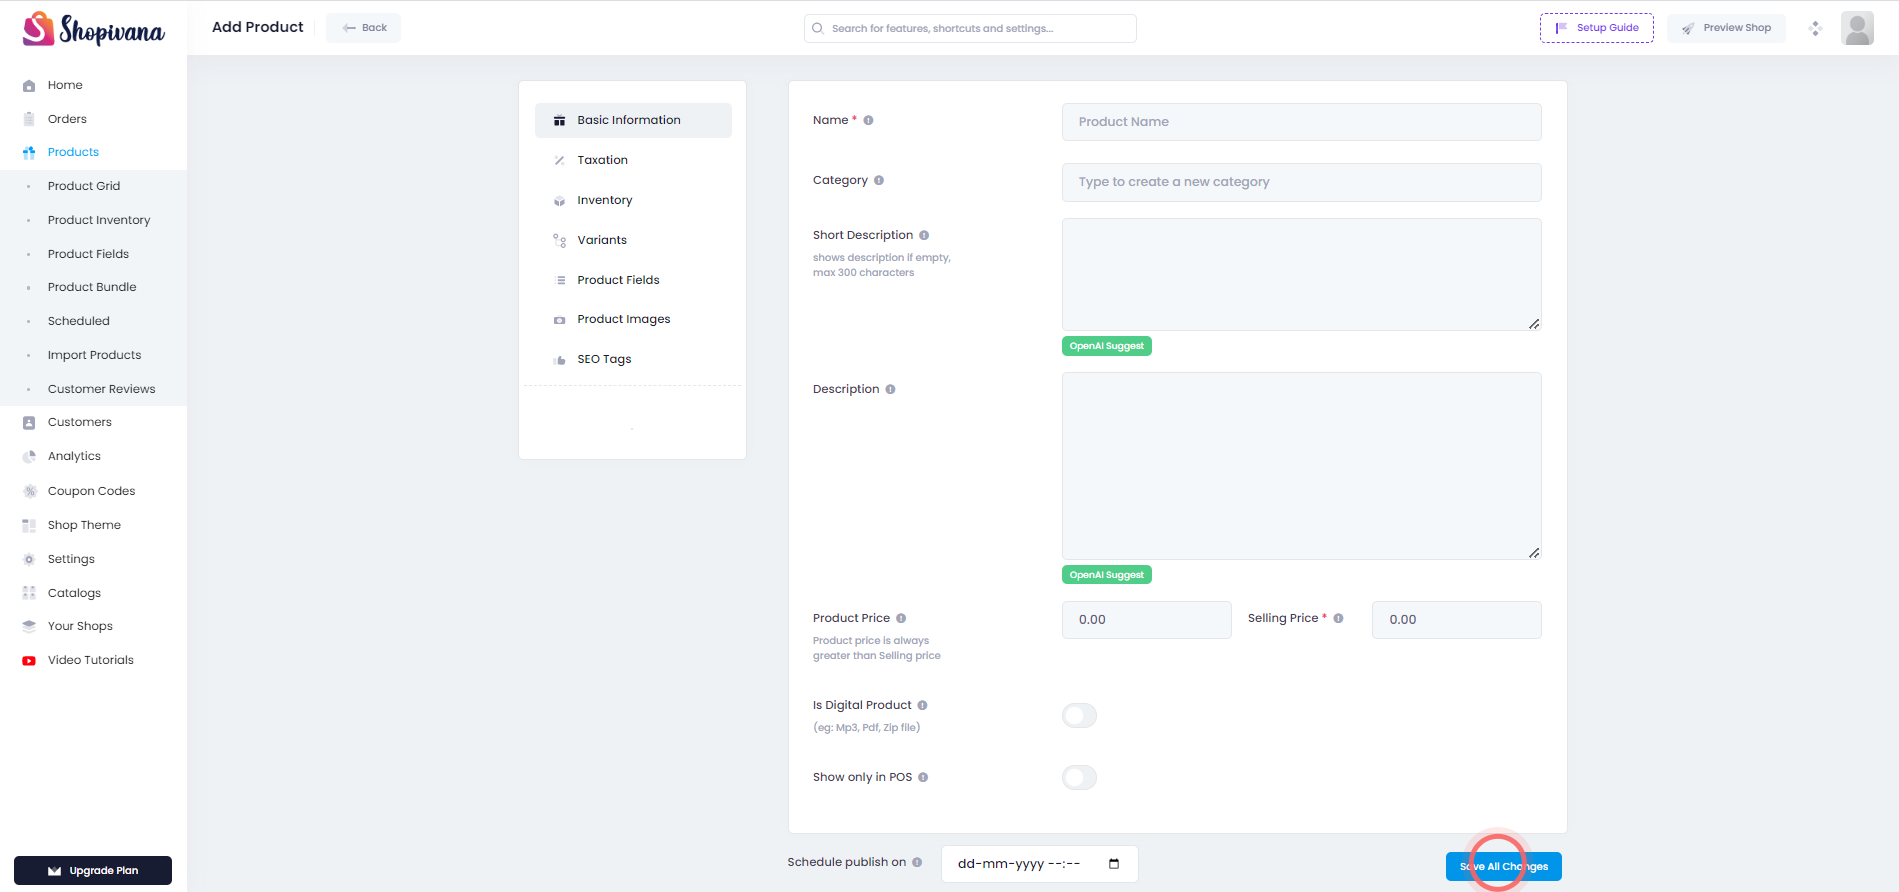
Task: Click the Product Price field
Action: 1146,620
